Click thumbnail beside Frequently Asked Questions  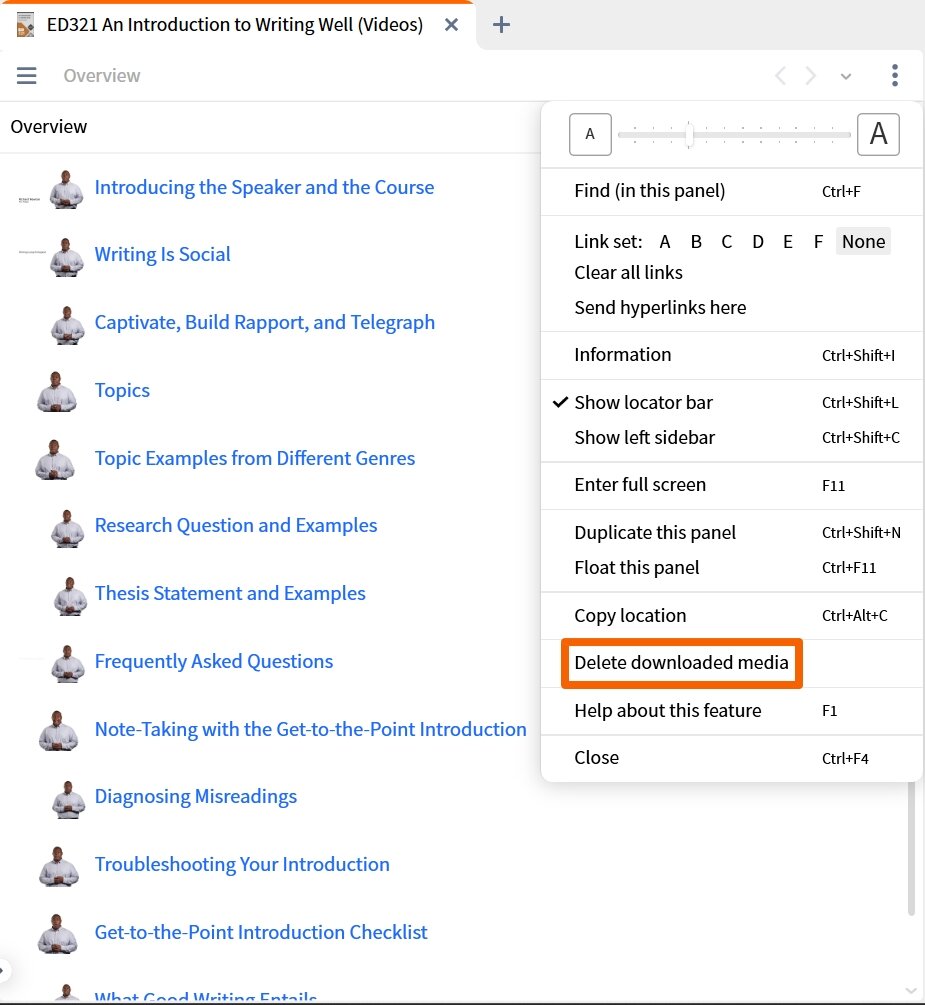pos(67,664)
